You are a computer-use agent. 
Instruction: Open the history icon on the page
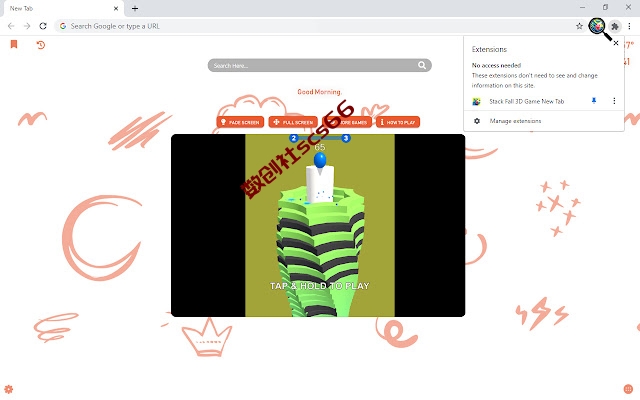click(40, 44)
